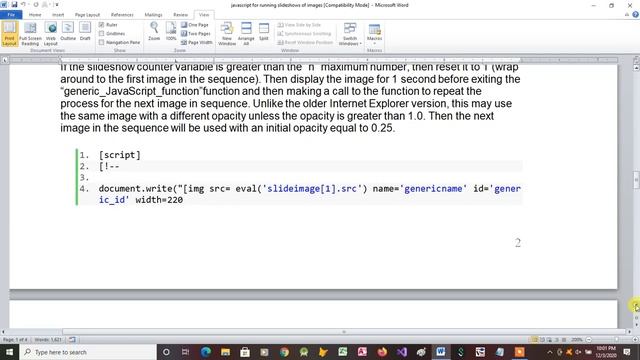640x360 pixels.
Task: Set zoom to 100%
Action: (x=171, y=31)
